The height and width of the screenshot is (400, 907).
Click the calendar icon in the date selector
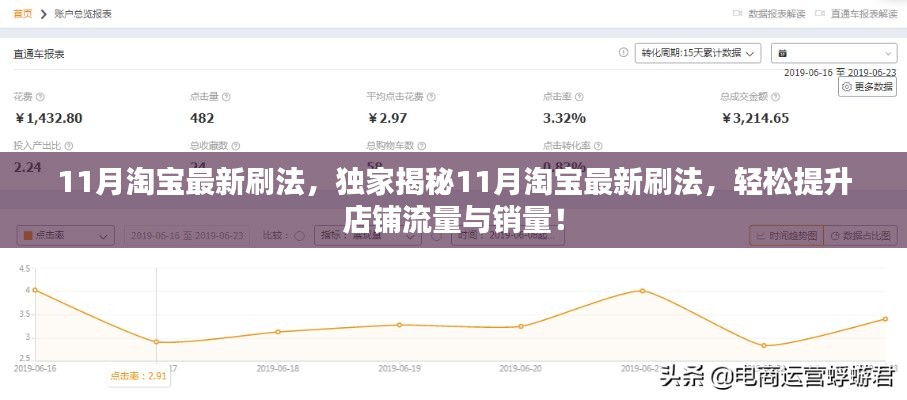pyautogui.click(x=782, y=53)
